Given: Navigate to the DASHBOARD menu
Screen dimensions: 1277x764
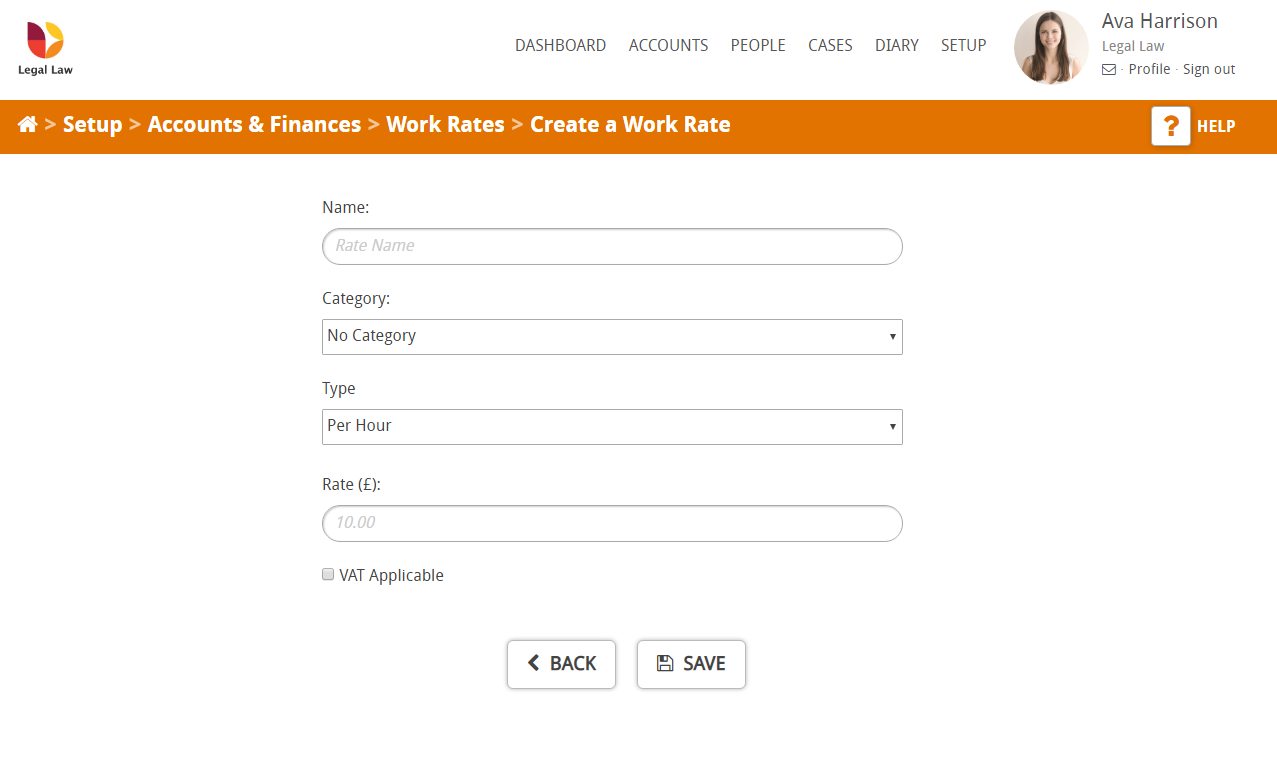Looking at the screenshot, I should (x=560, y=45).
